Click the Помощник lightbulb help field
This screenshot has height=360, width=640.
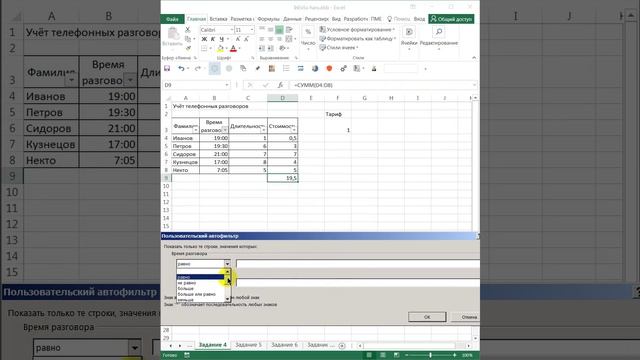(399, 19)
